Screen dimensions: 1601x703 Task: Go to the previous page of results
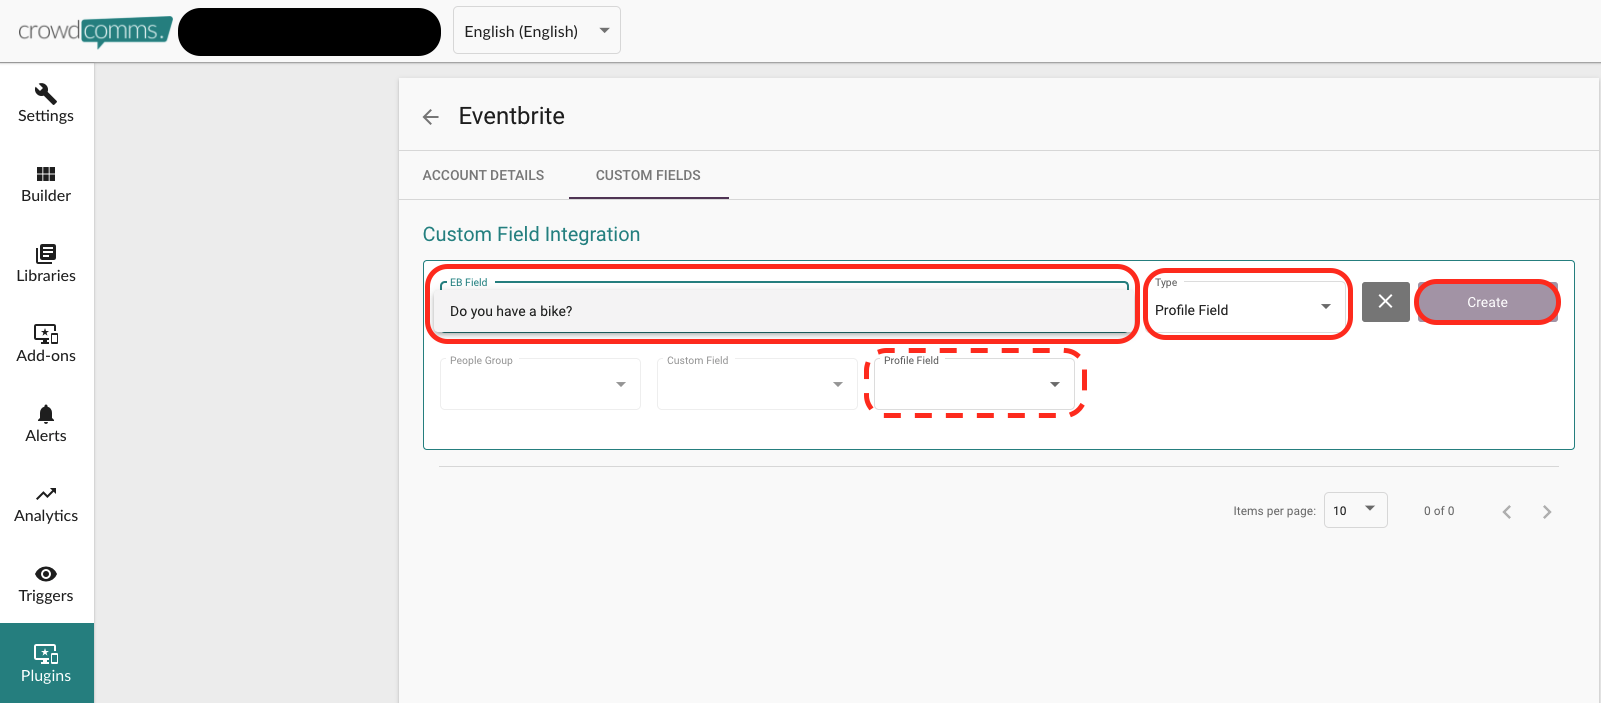click(1507, 512)
